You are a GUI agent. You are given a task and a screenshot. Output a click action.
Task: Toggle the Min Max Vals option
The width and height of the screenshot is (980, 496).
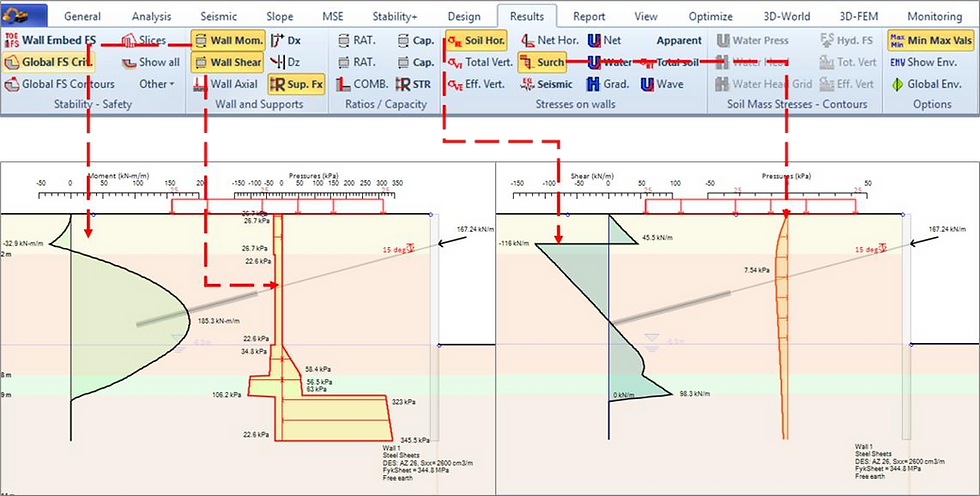[x=931, y=41]
